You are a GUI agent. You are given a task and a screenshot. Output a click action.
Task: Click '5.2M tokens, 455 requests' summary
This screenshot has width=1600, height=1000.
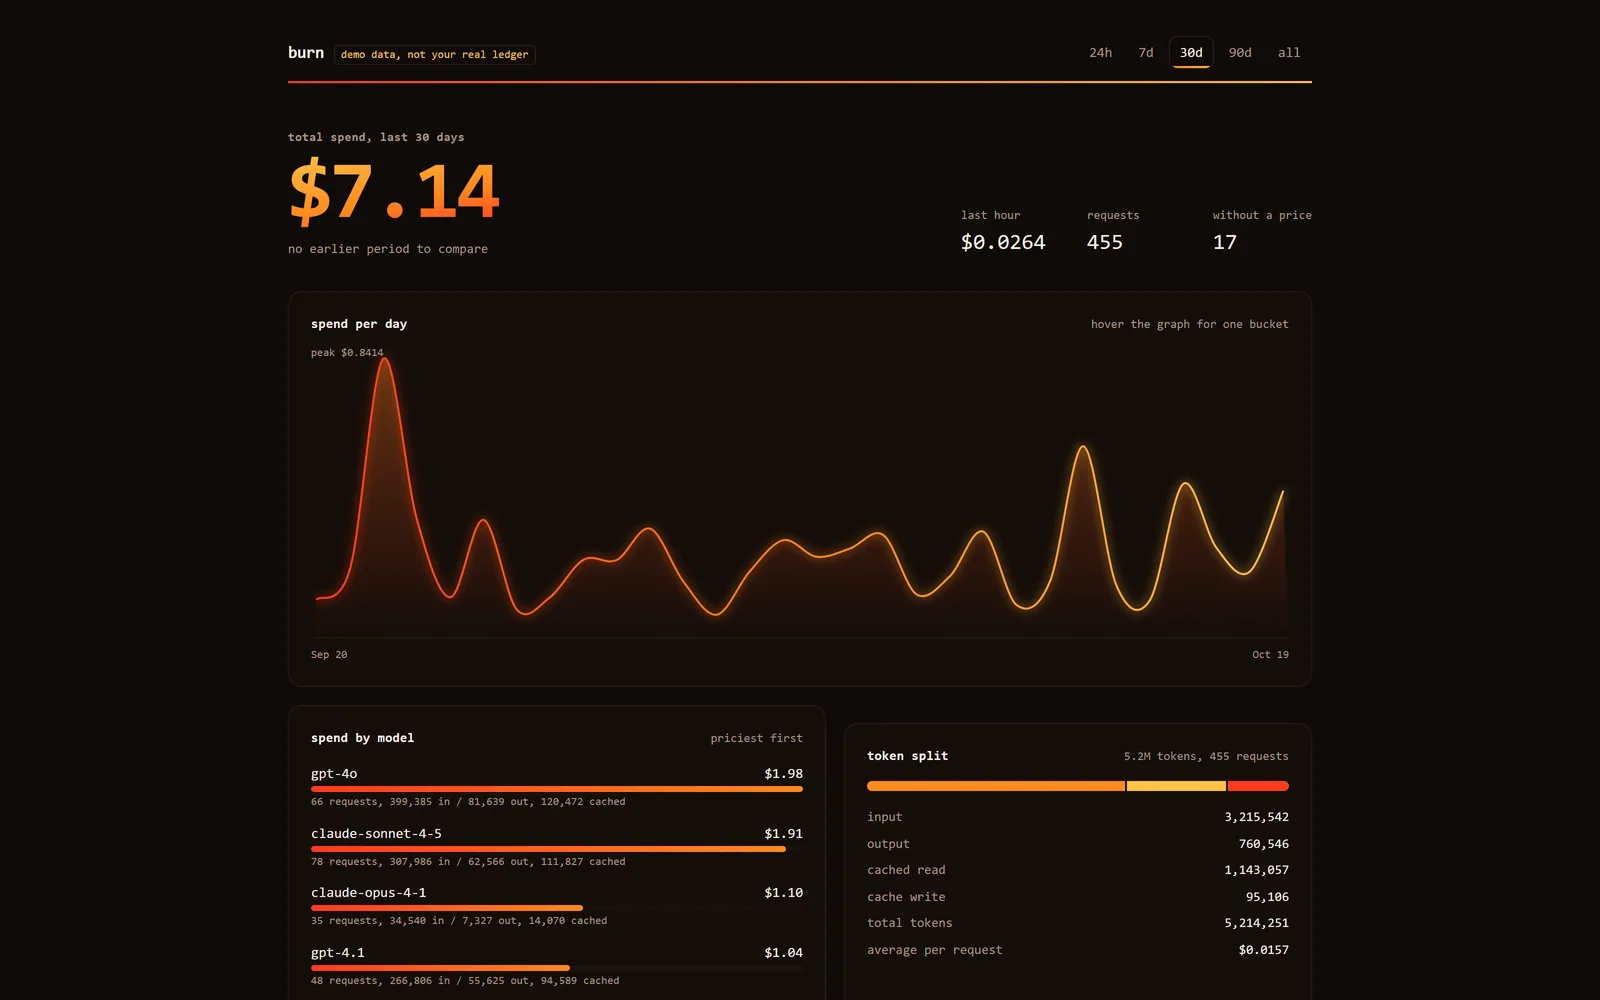point(1206,756)
